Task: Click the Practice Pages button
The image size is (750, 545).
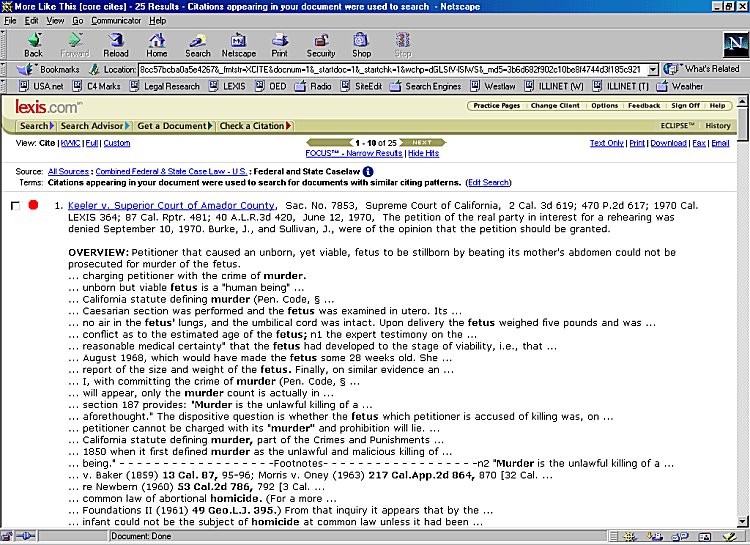Action: (x=496, y=105)
